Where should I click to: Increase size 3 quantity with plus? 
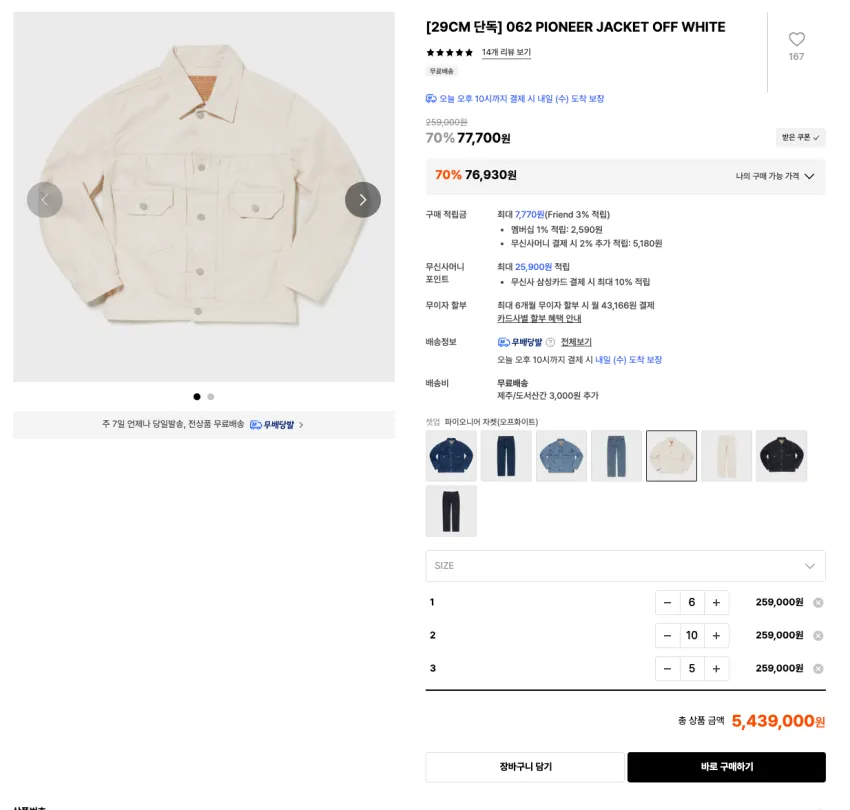click(x=716, y=668)
